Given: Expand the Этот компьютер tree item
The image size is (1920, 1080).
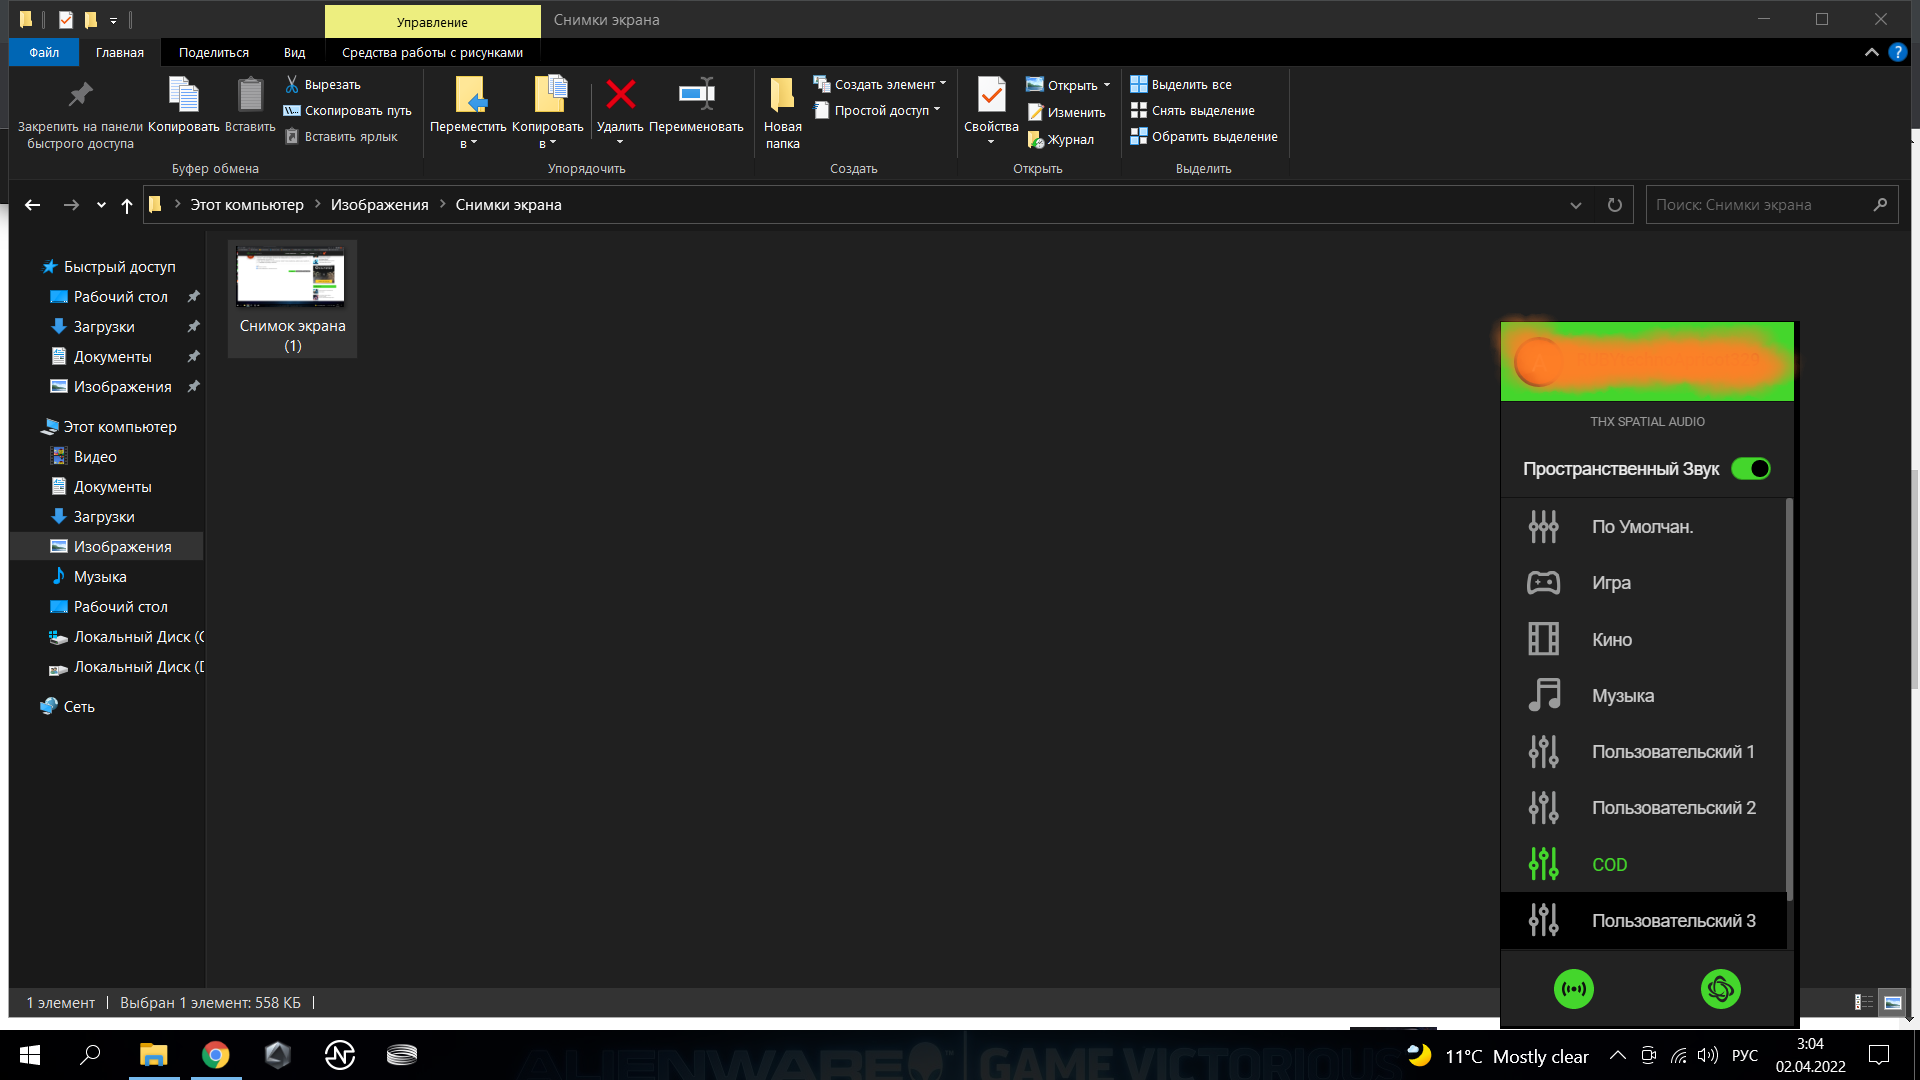Looking at the screenshot, I should (25, 426).
